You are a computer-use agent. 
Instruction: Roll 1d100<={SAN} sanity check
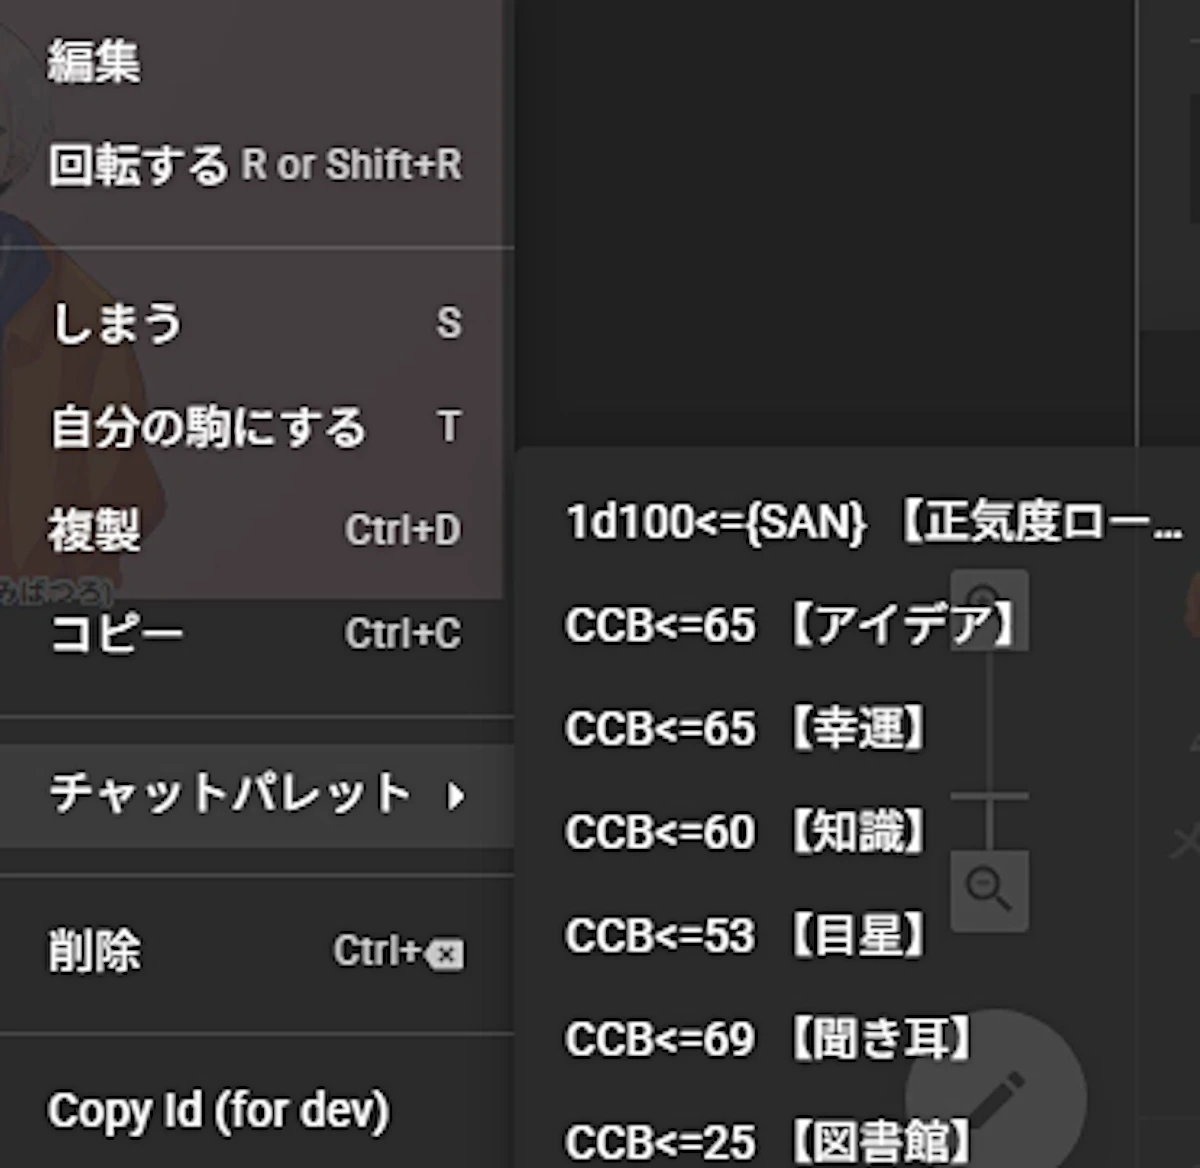[x=870, y=522]
